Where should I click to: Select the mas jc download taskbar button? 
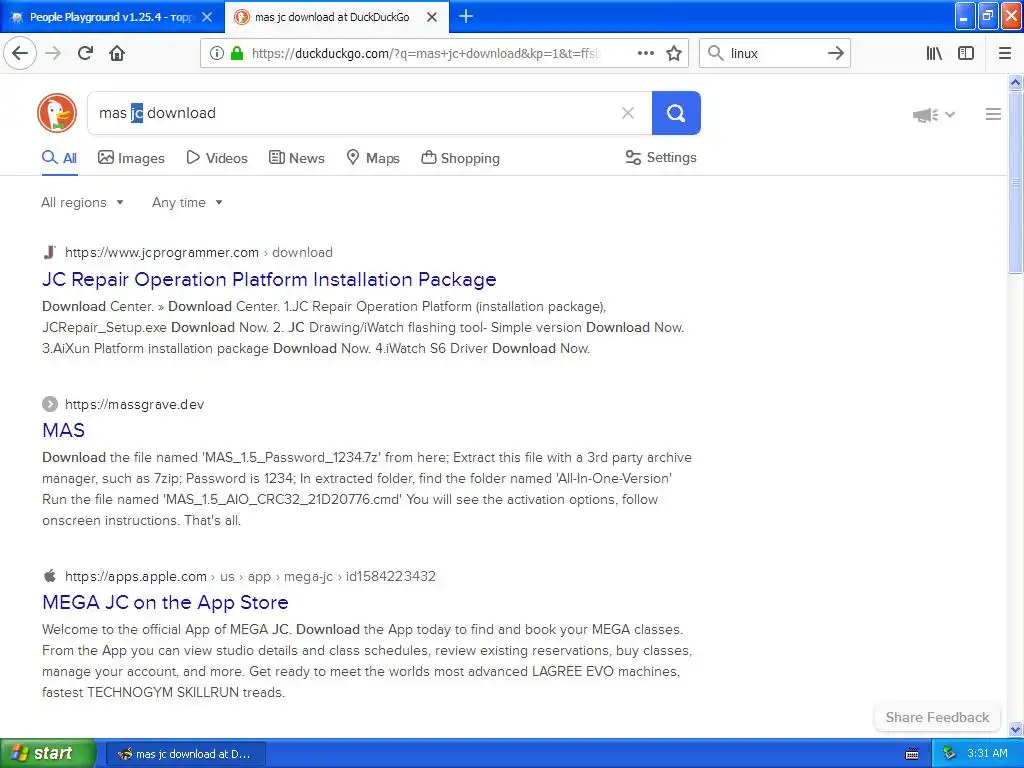pos(185,754)
